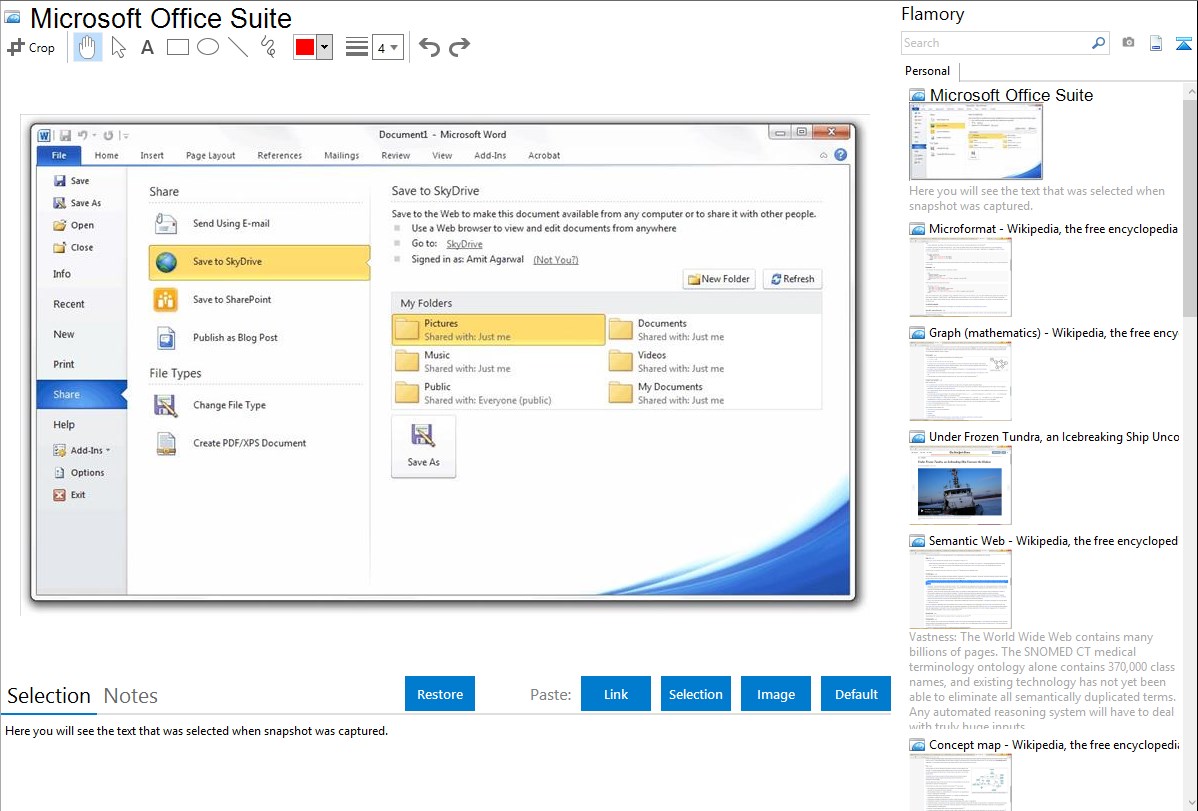The height and width of the screenshot is (811, 1198).
Task: Click the Publish as Blog Post icon
Action: [x=166, y=338]
